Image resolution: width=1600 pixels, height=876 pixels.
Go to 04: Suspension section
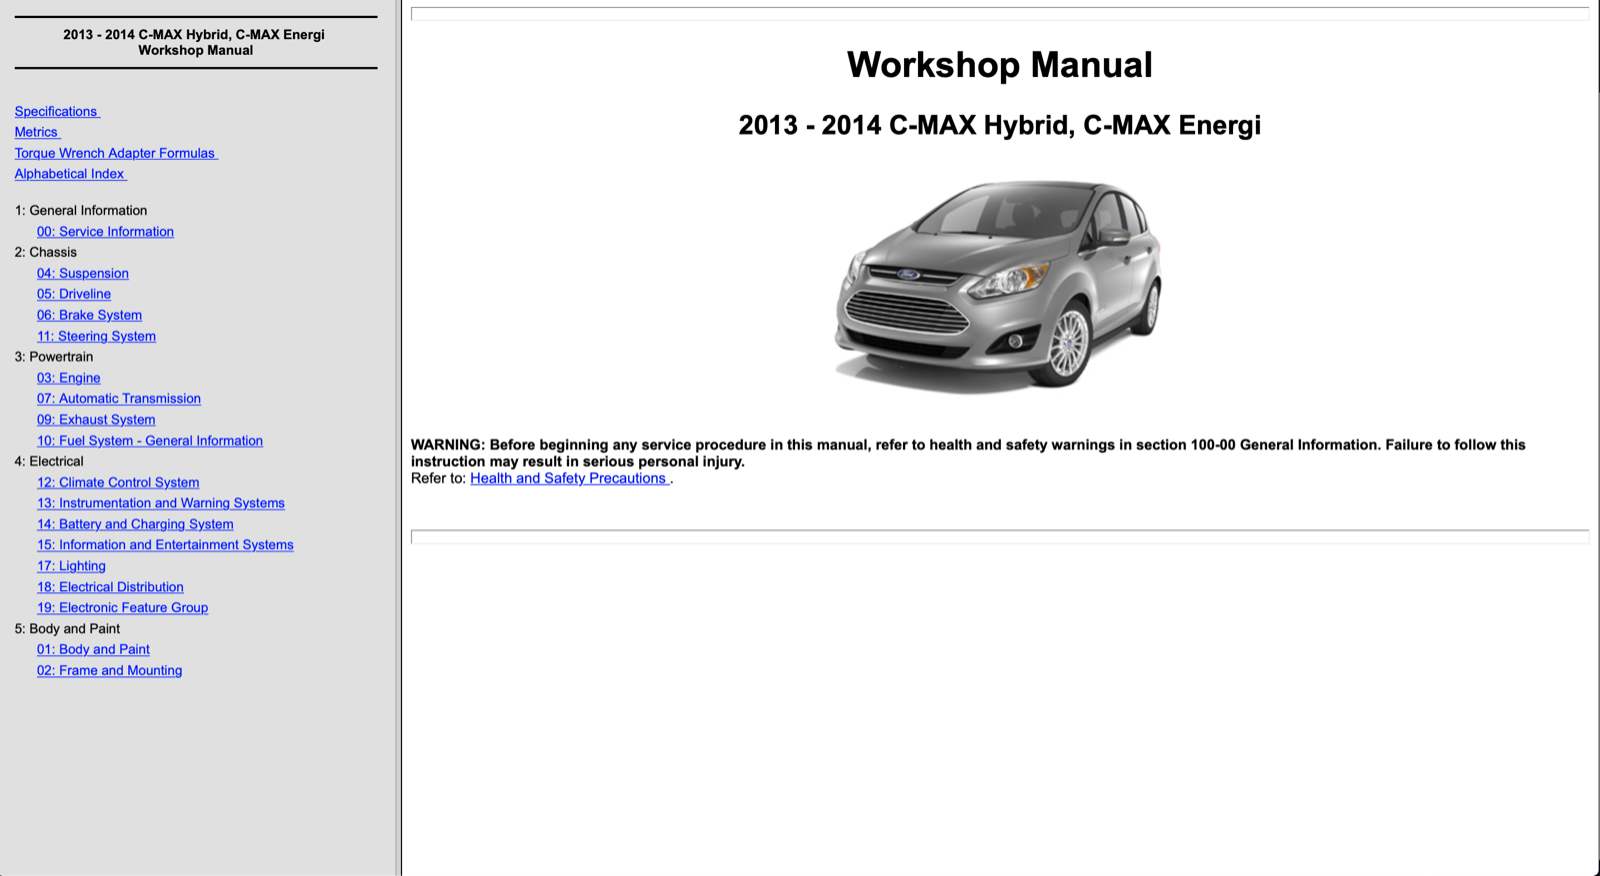click(x=82, y=273)
